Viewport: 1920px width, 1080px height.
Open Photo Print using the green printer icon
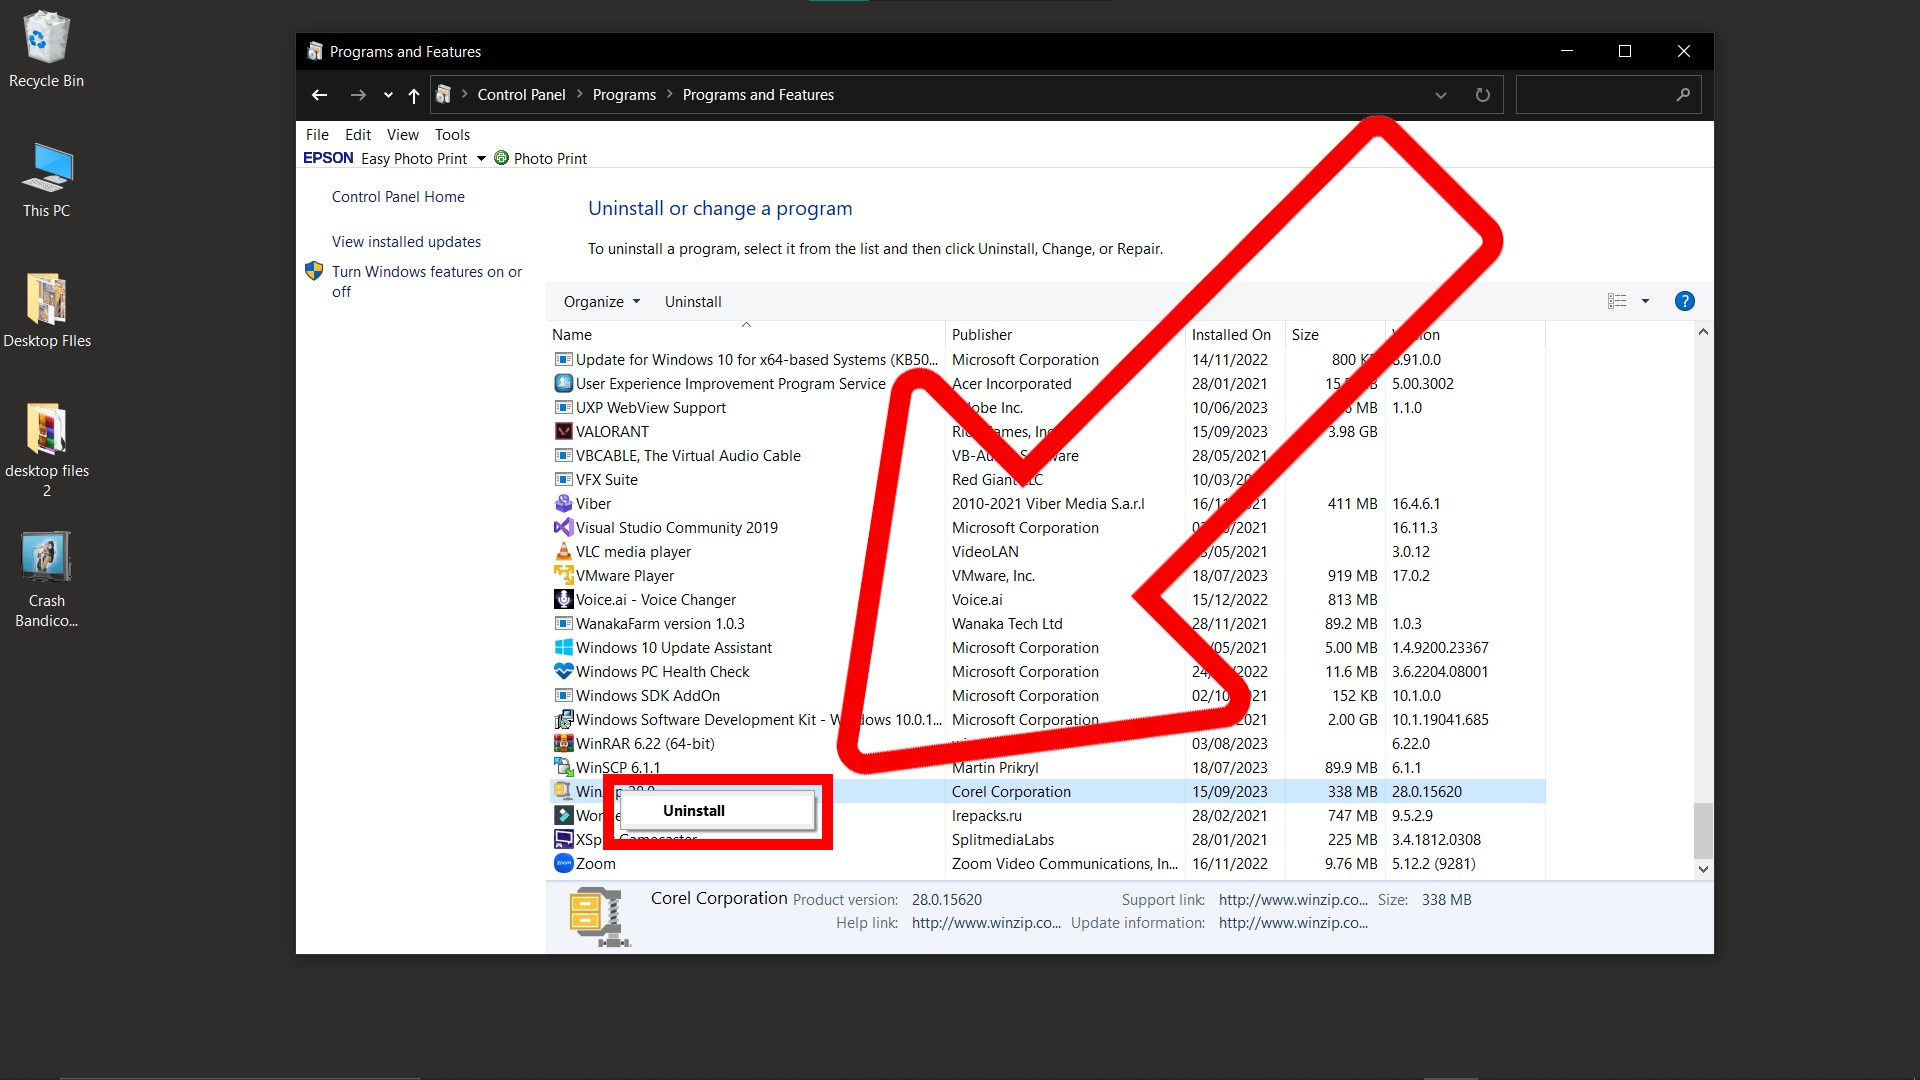pos(503,158)
